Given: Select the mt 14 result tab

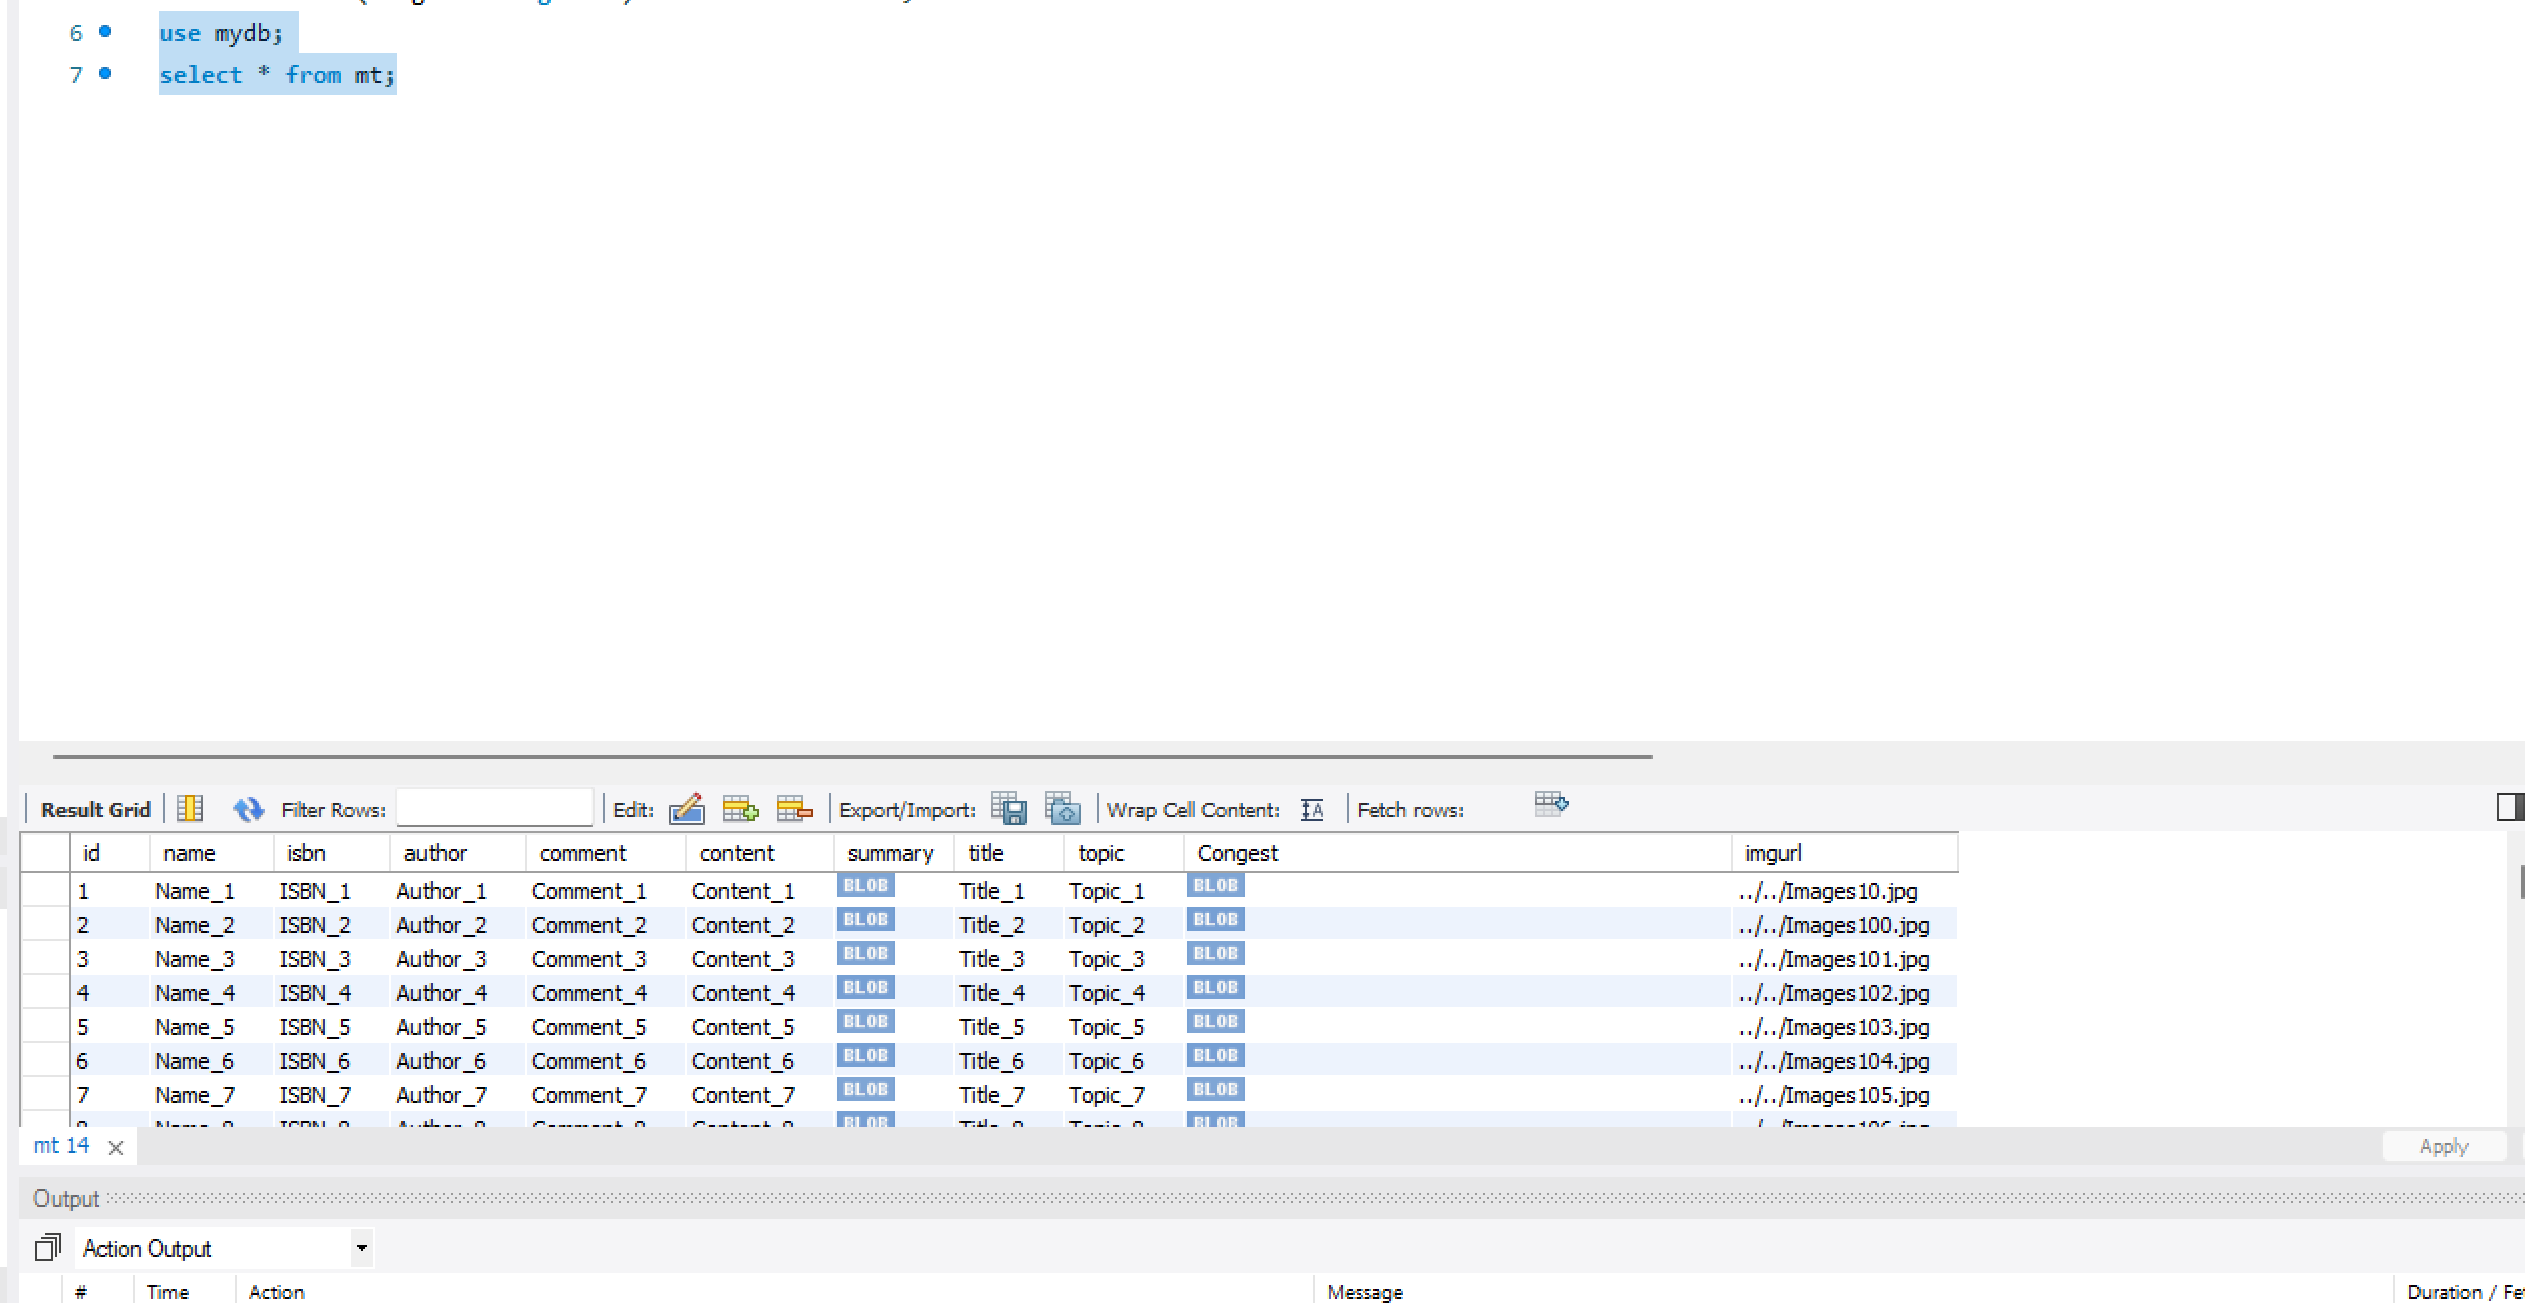Looking at the screenshot, I should click(61, 1145).
